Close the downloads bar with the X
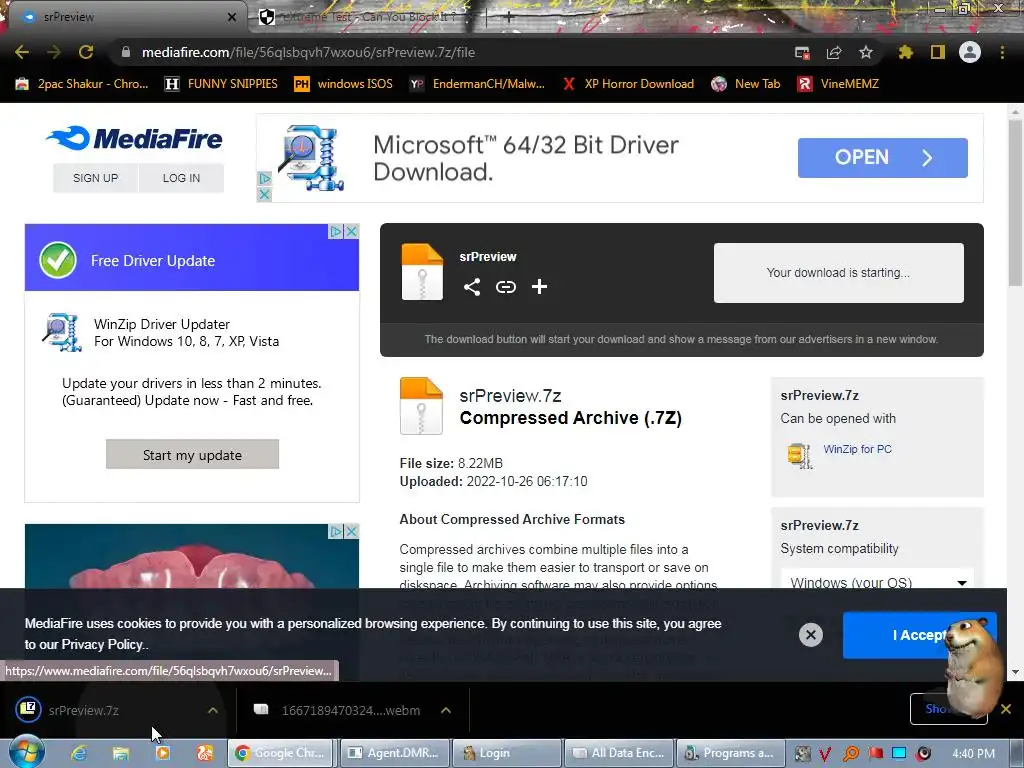The width and height of the screenshot is (1024, 768). click(1006, 709)
